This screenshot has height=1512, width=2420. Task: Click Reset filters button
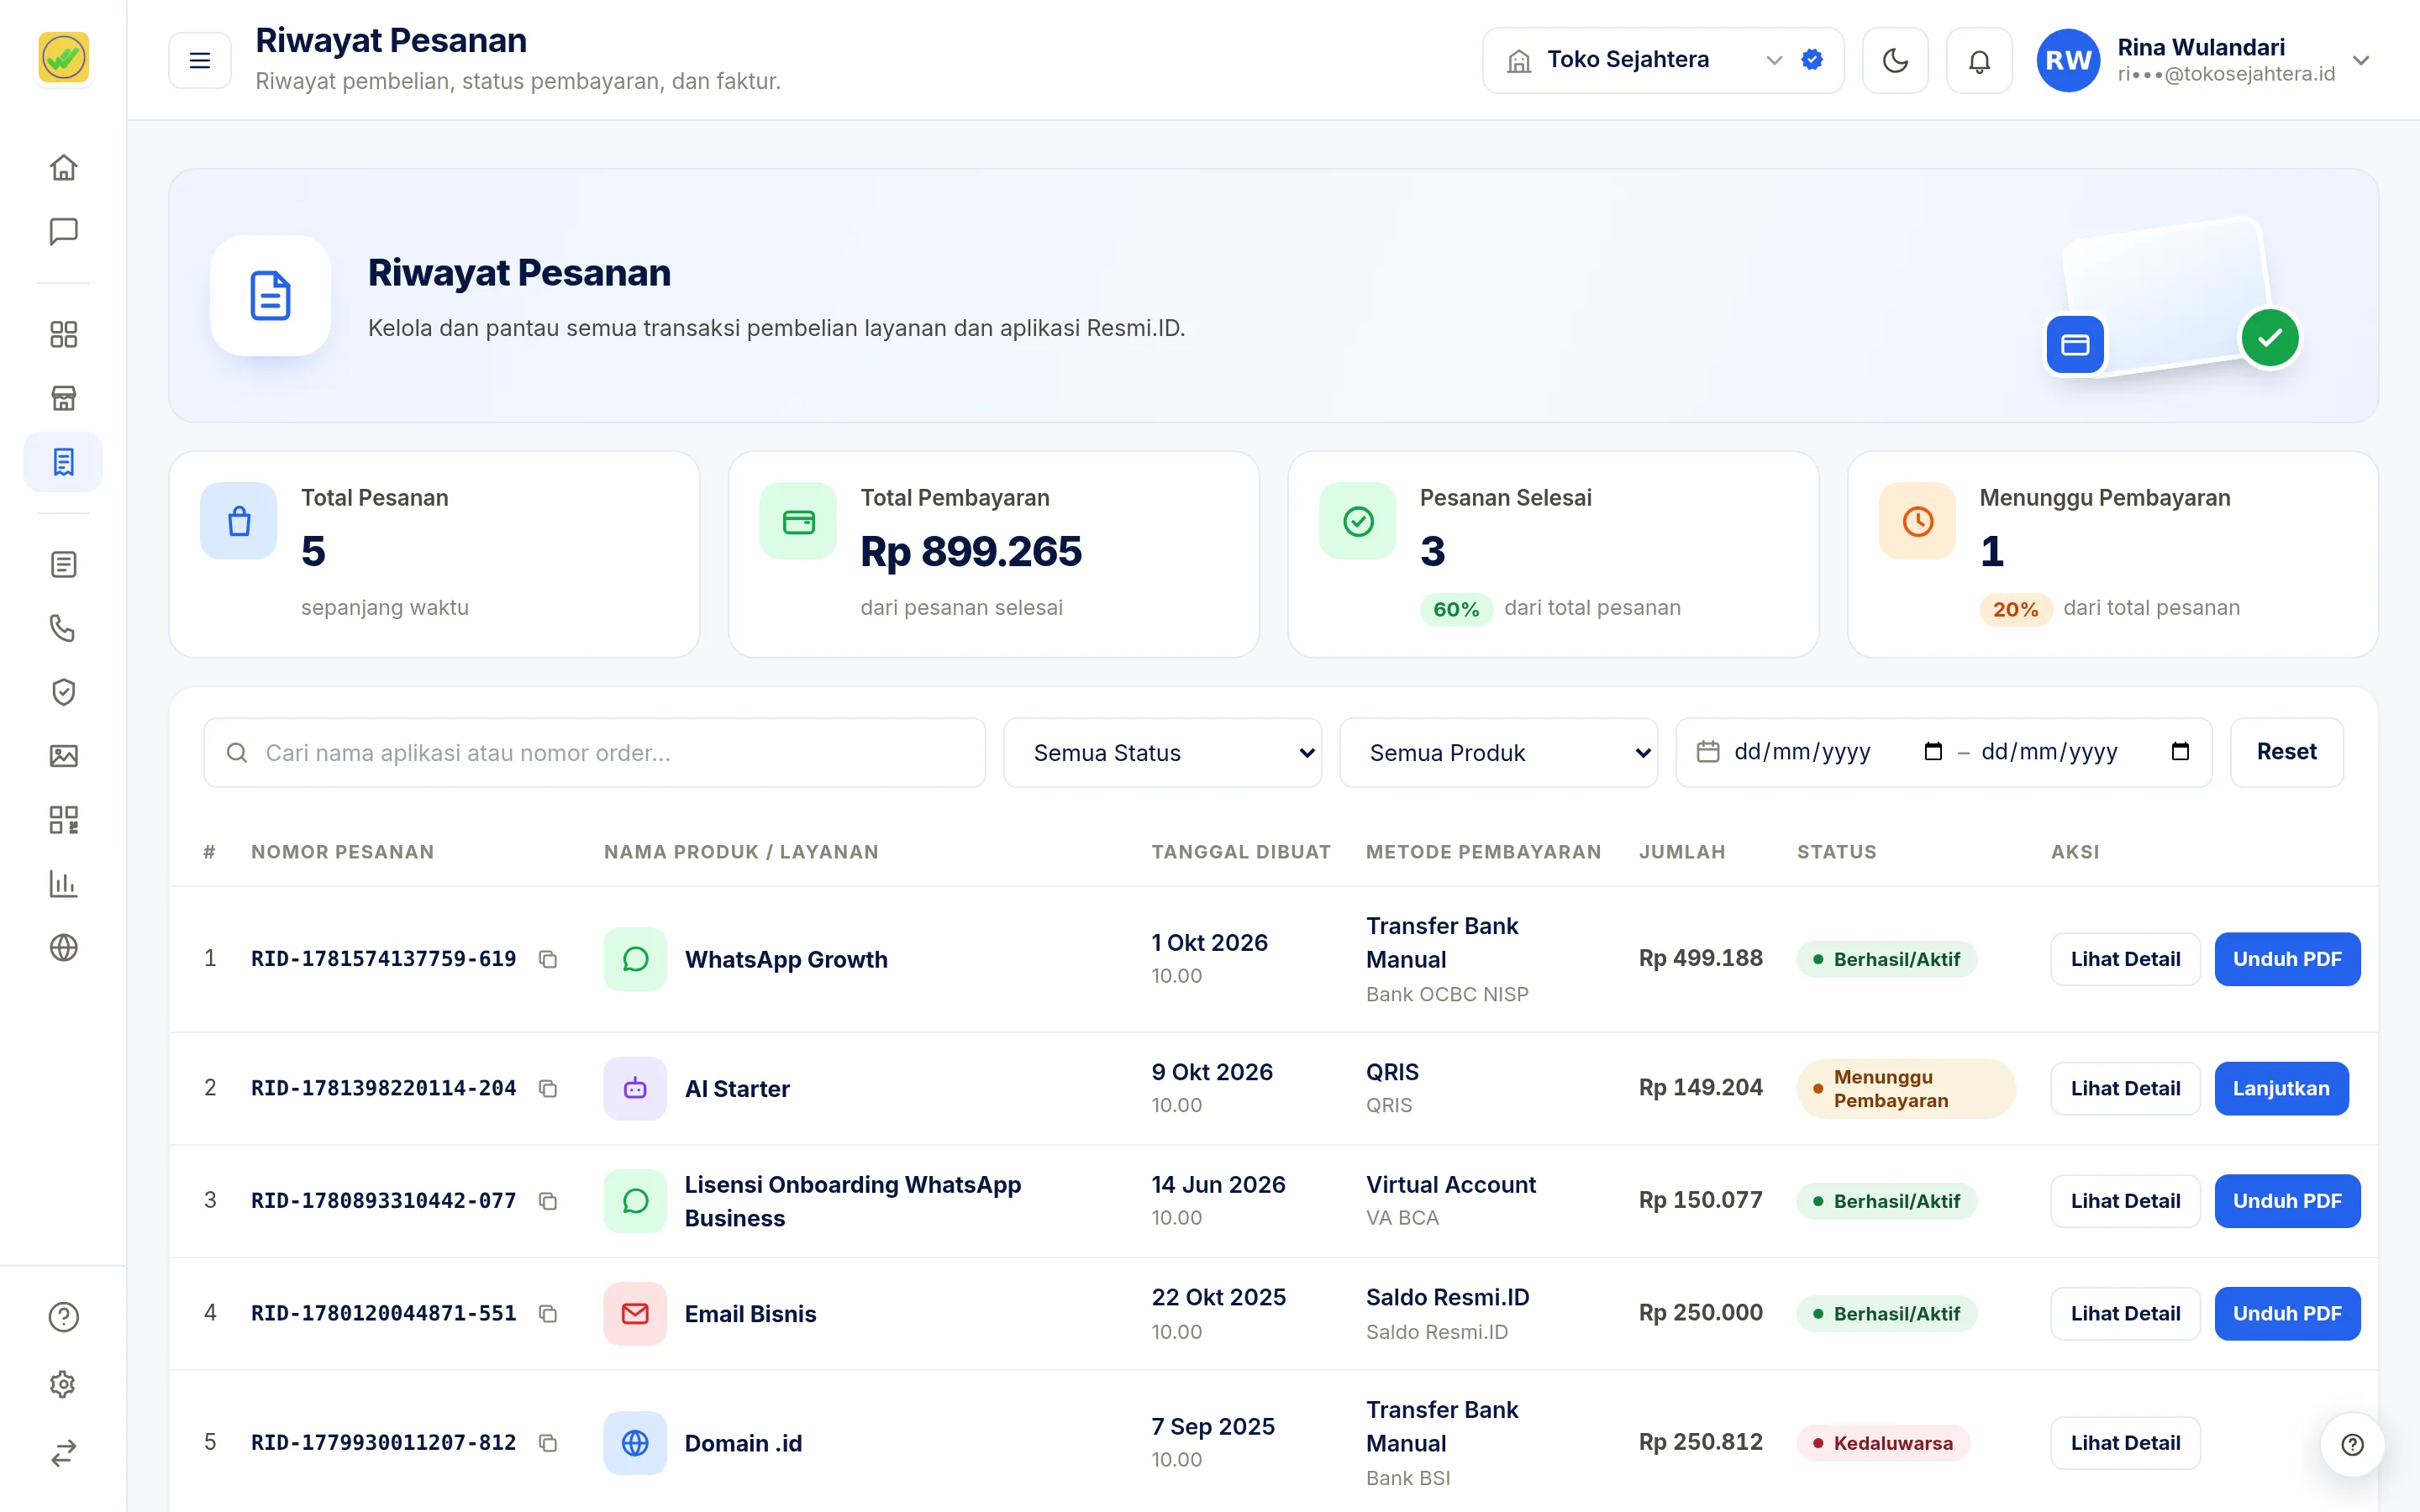coord(2286,752)
